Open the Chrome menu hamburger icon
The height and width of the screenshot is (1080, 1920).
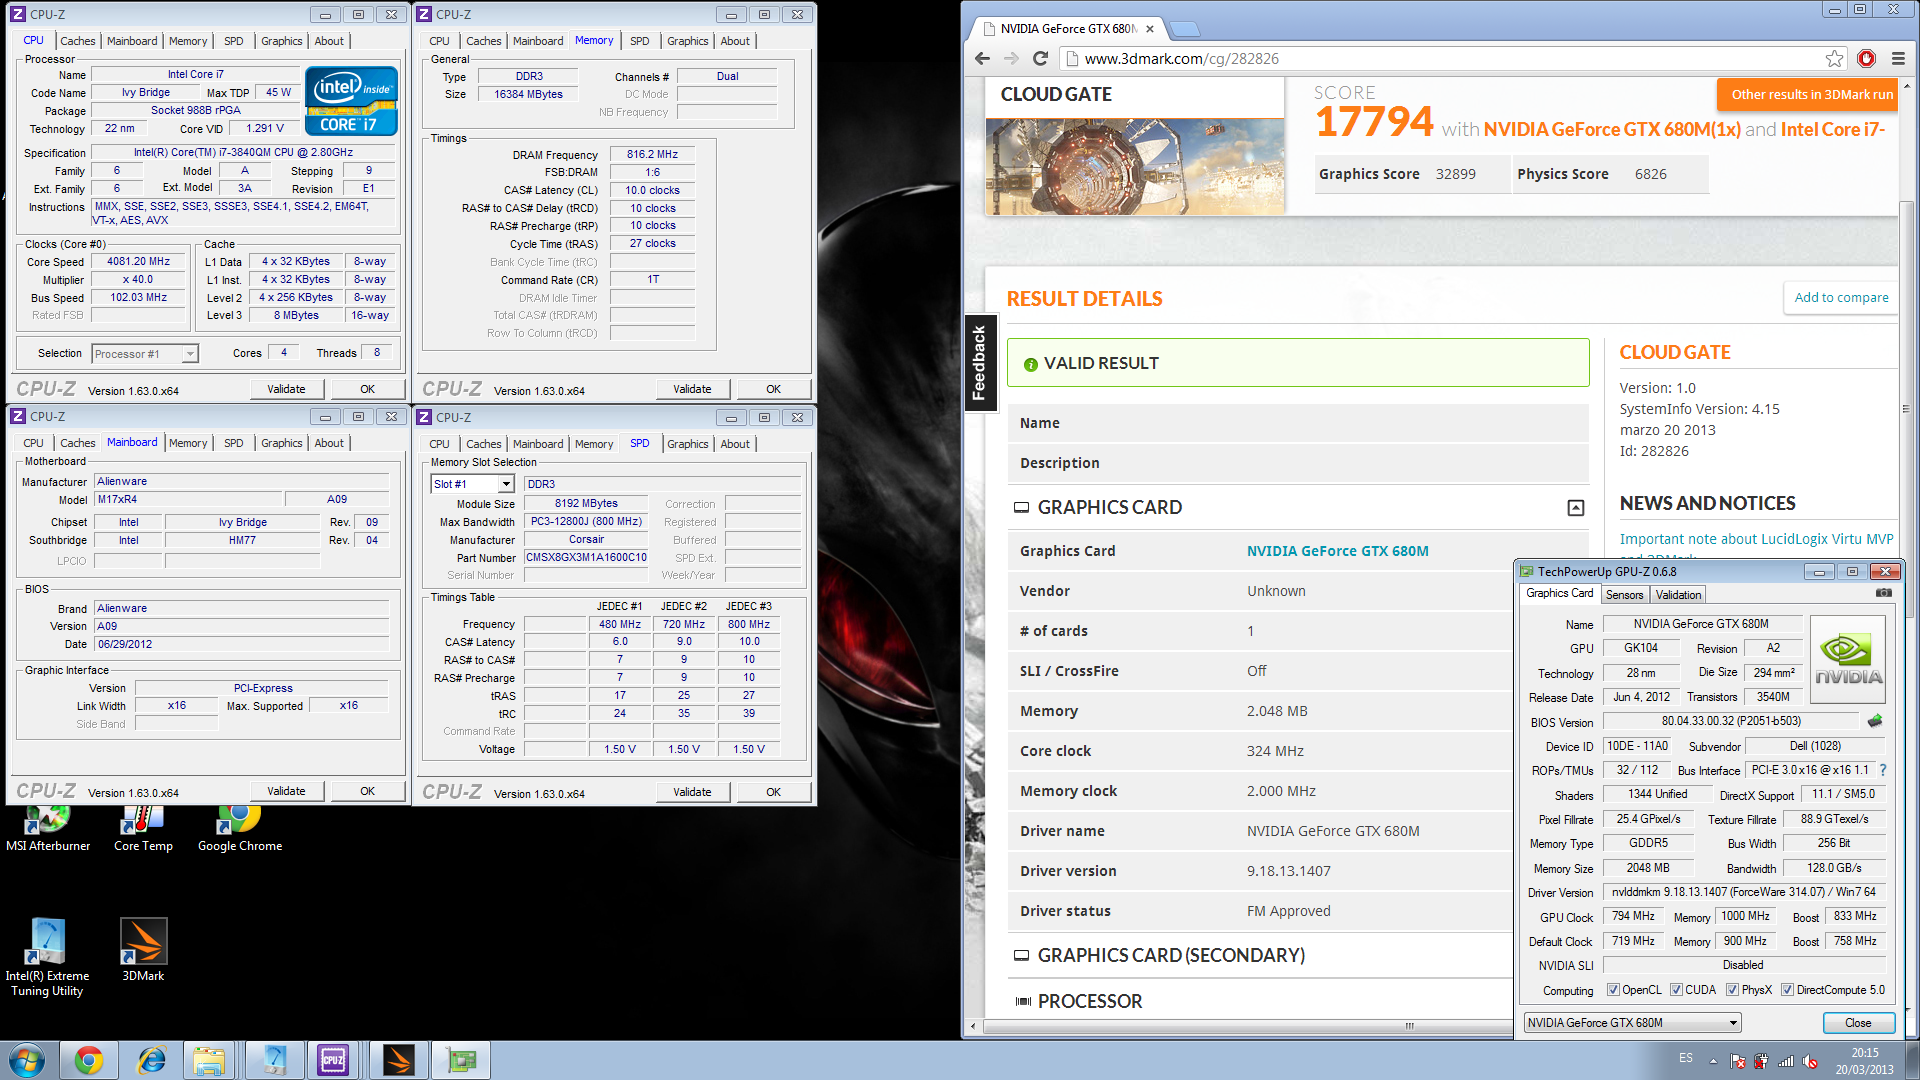point(1898,59)
